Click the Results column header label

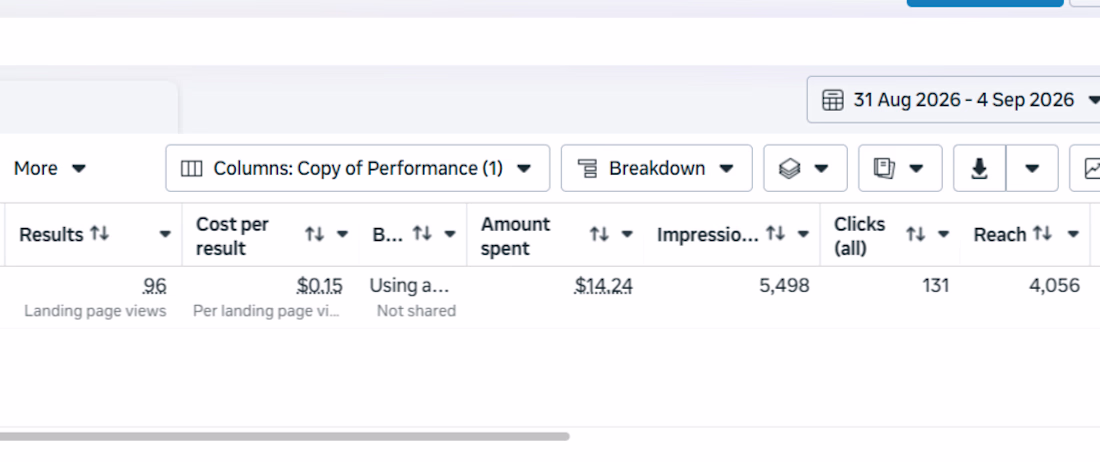pos(51,235)
